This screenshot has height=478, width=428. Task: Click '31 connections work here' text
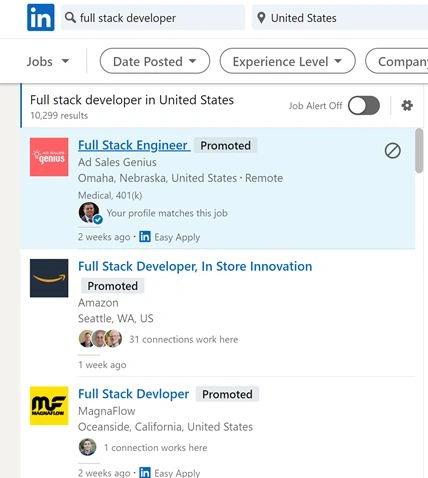(x=184, y=339)
